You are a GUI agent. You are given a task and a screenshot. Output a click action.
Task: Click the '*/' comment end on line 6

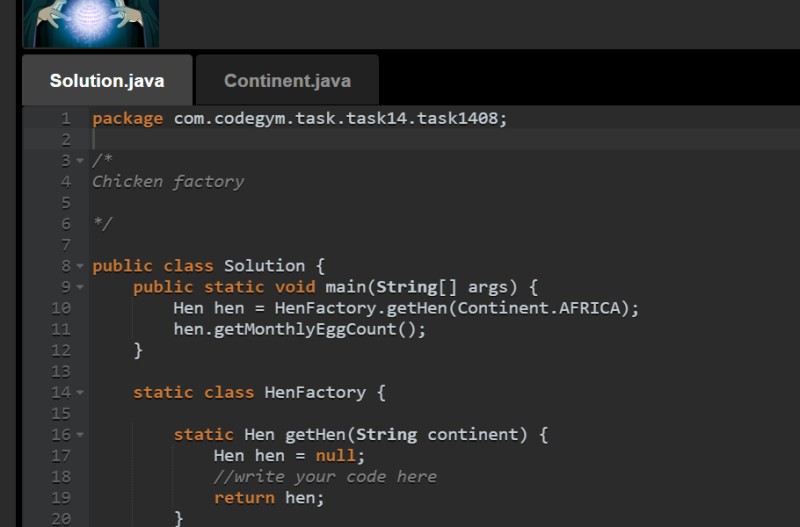point(103,223)
